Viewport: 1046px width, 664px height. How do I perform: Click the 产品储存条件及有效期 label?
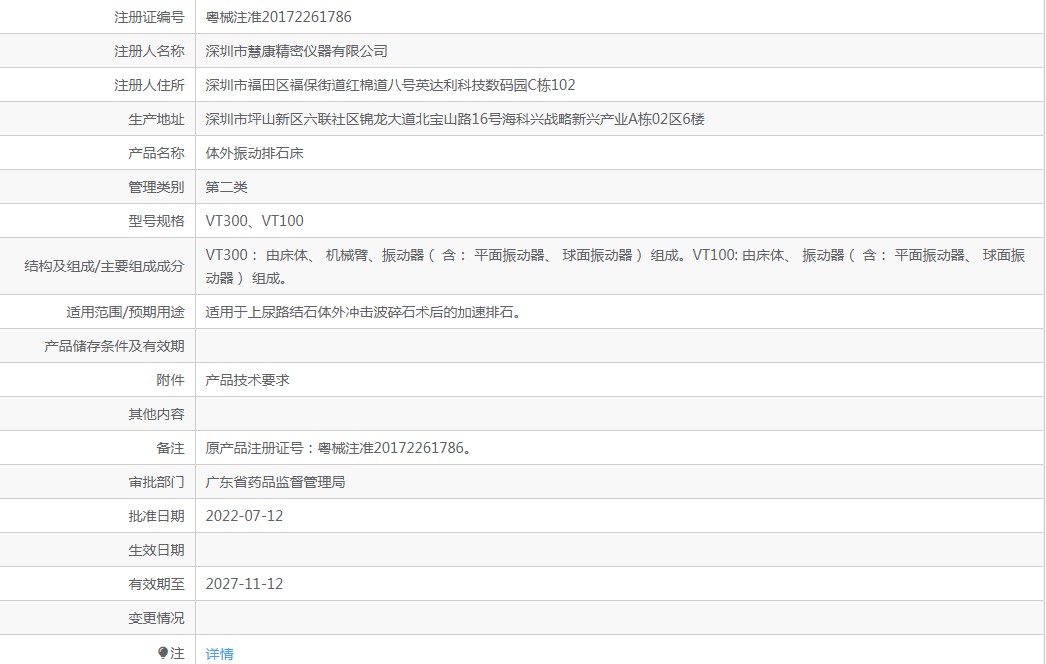pyautogui.click(x=114, y=346)
